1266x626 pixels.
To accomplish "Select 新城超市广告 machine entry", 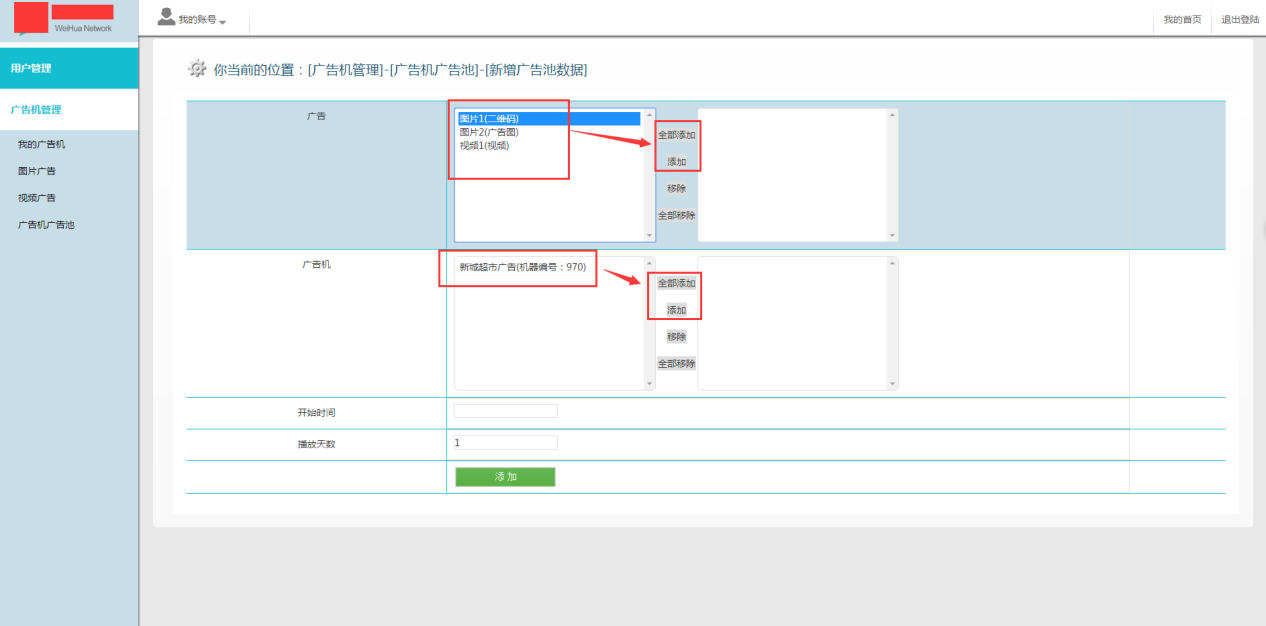I will 522,267.
